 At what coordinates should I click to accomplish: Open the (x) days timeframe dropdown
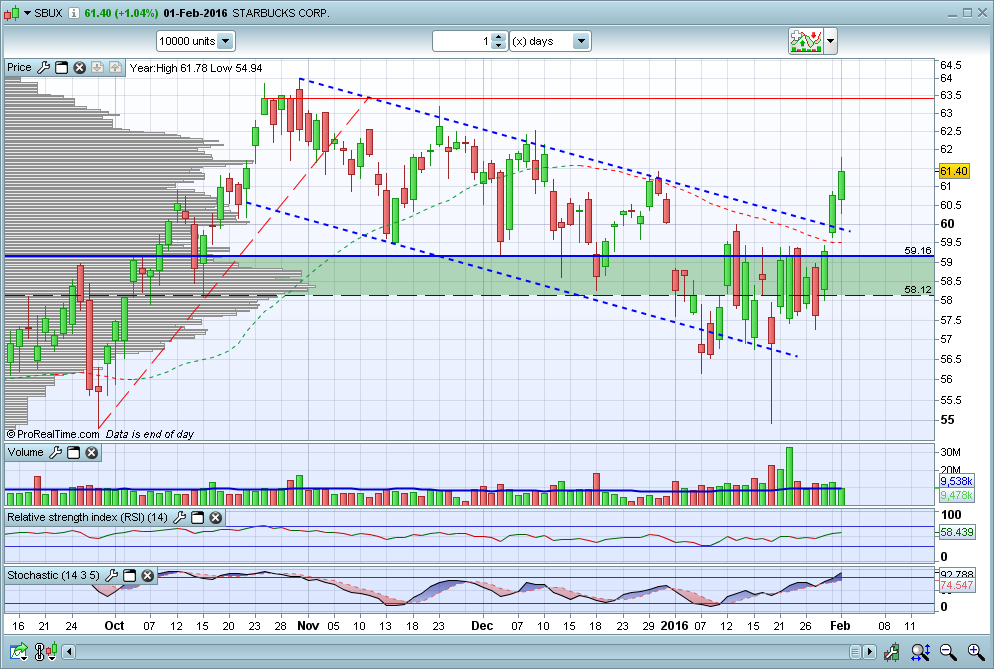point(581,41)
